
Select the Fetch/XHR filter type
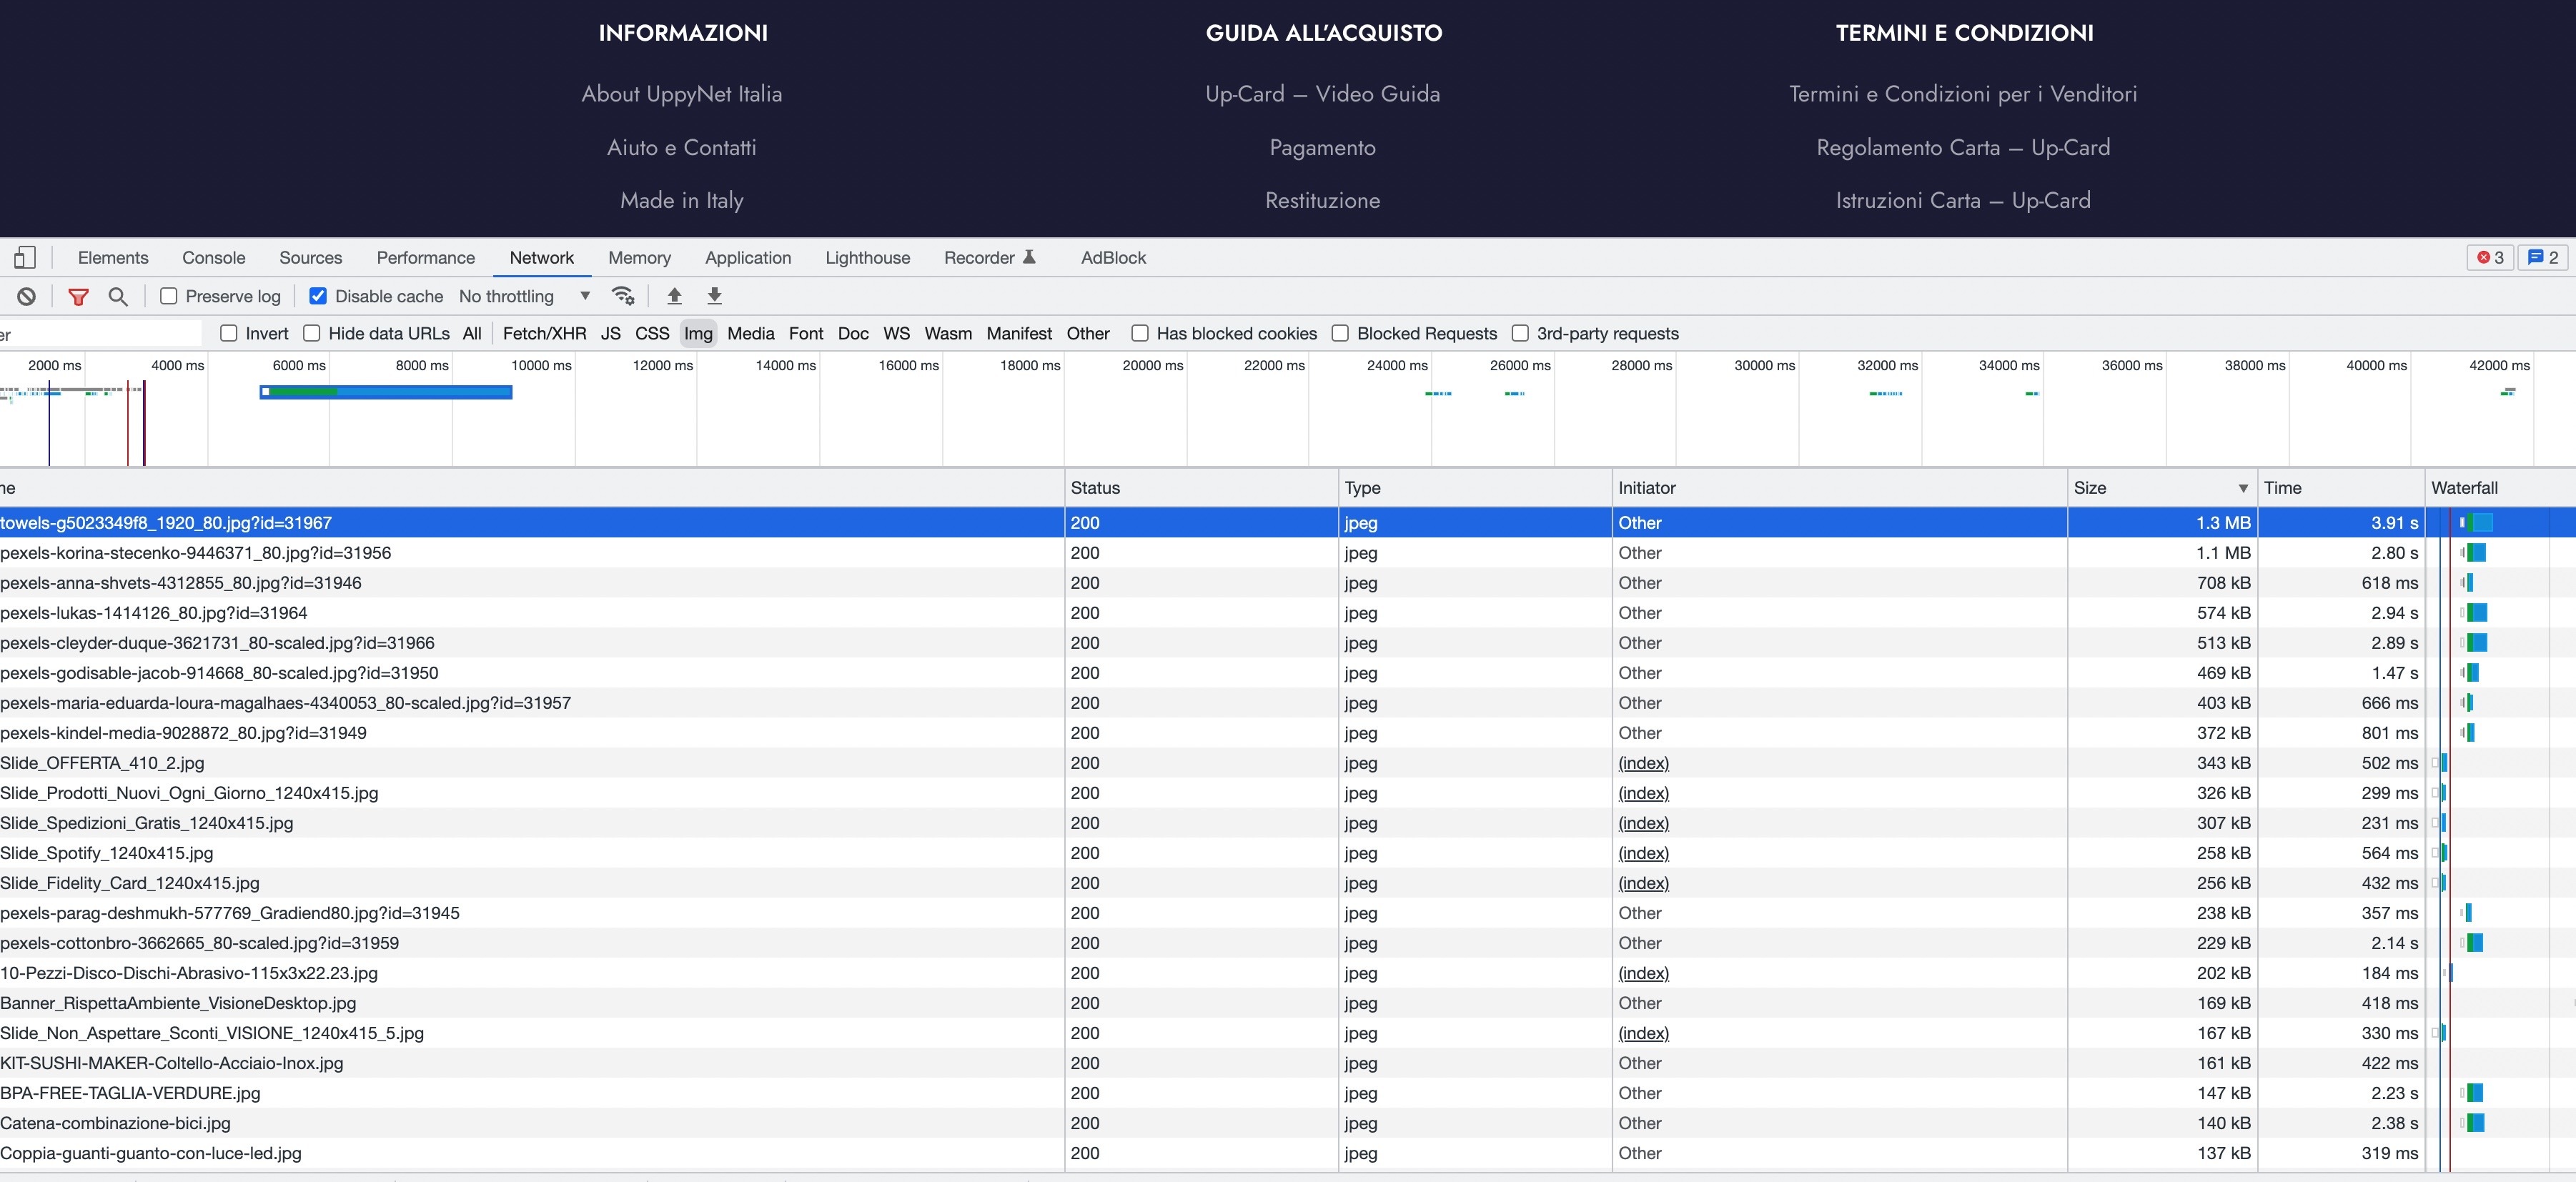(x=544, y=333)
